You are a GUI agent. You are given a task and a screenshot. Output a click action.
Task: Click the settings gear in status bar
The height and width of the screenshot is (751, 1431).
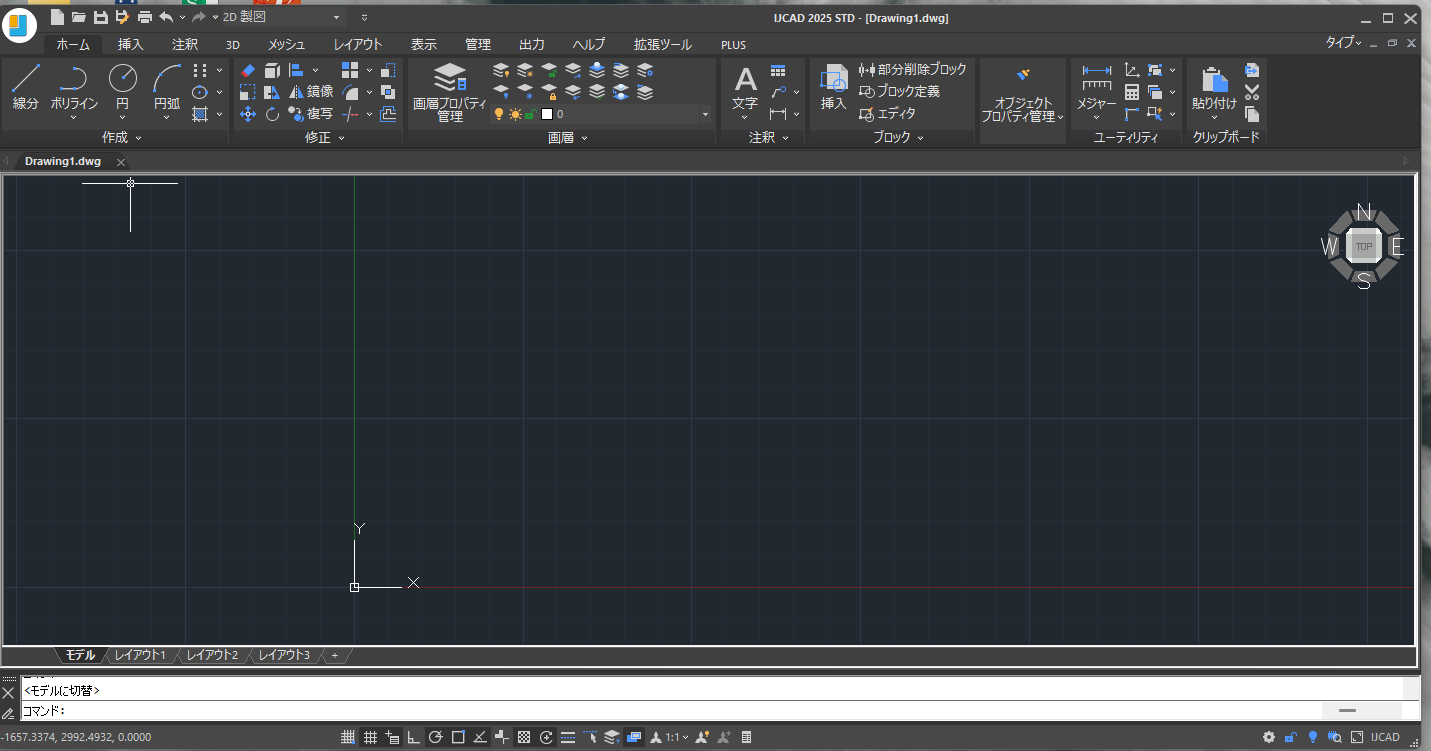(x=1269, y=737)
